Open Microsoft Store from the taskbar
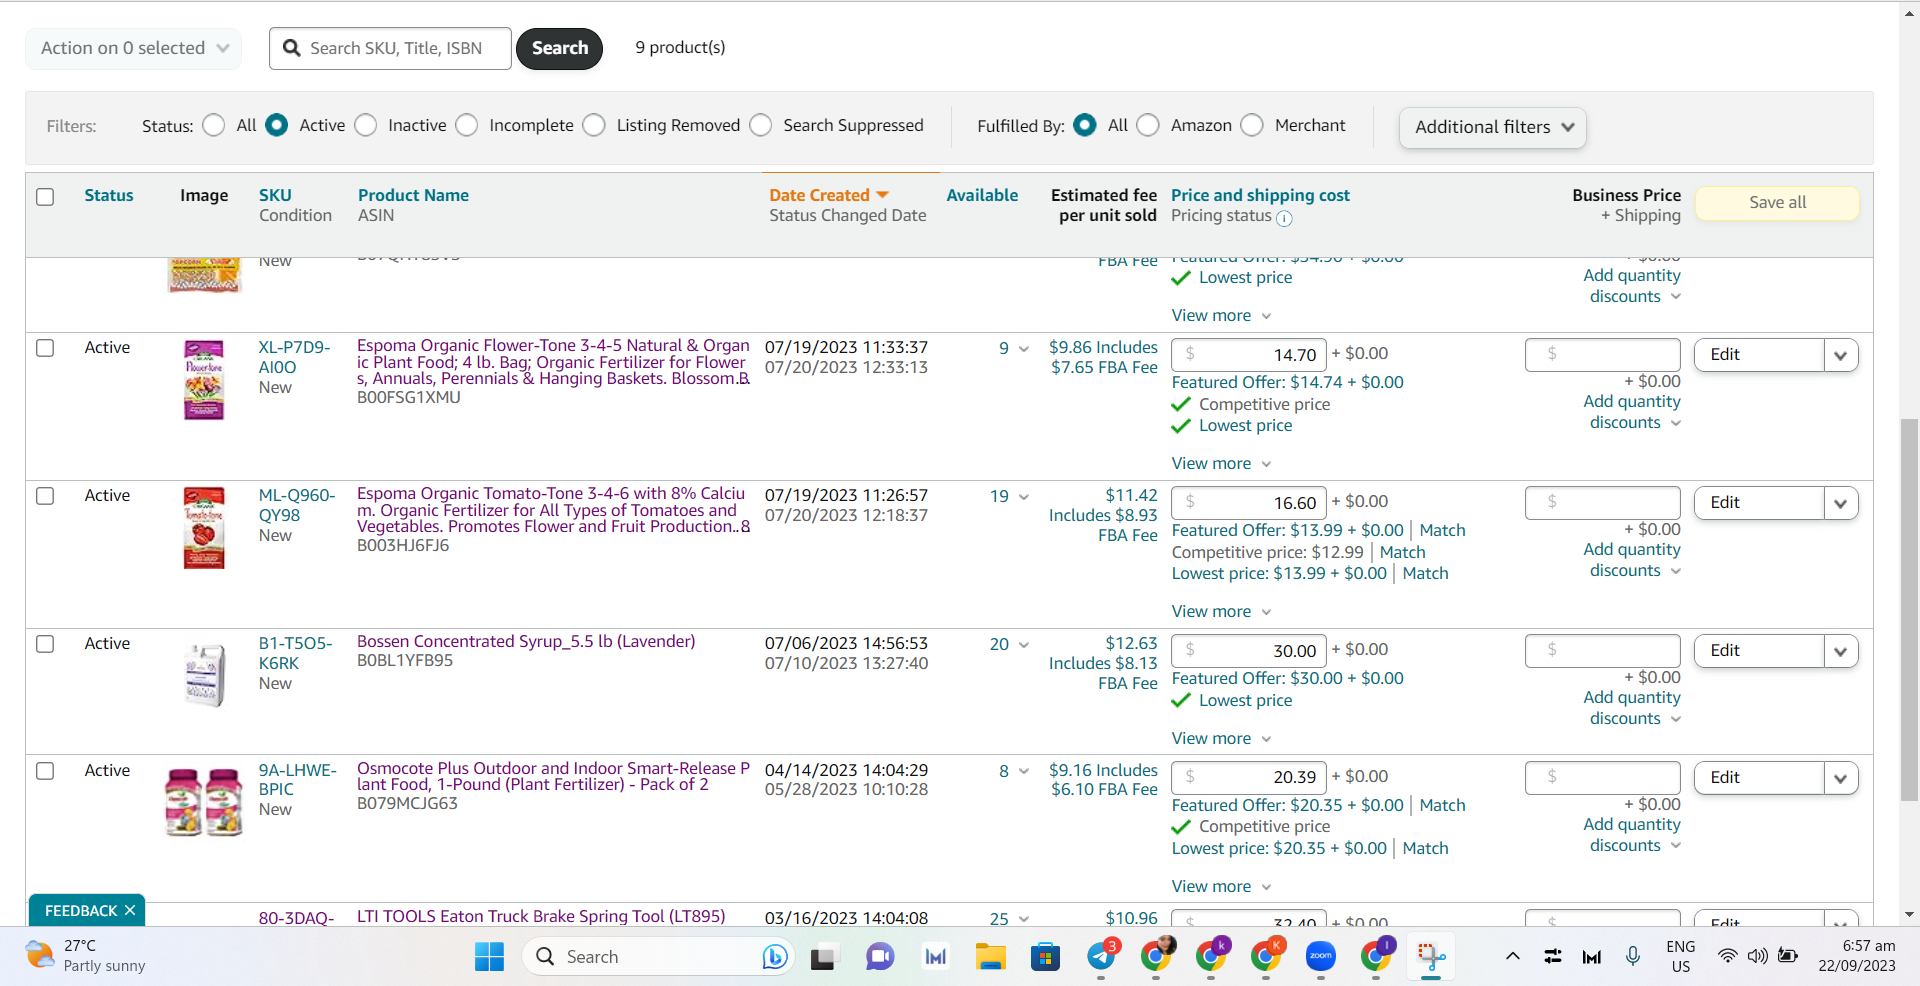The image size is (1920, 986). pyautogui.click(x=1045, y=957)
